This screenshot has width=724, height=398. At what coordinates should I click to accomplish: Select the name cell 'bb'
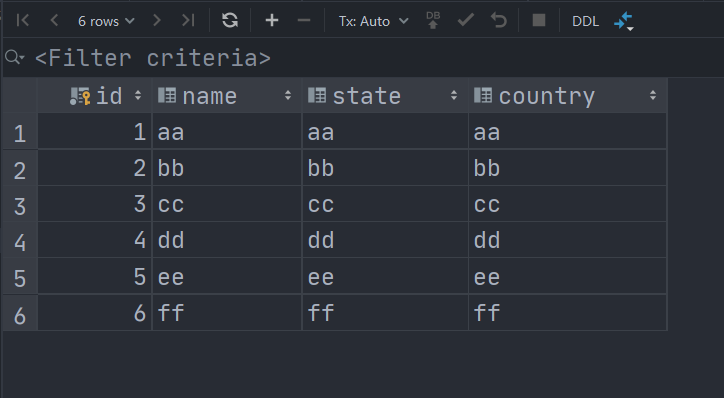(x=227, y=168)
